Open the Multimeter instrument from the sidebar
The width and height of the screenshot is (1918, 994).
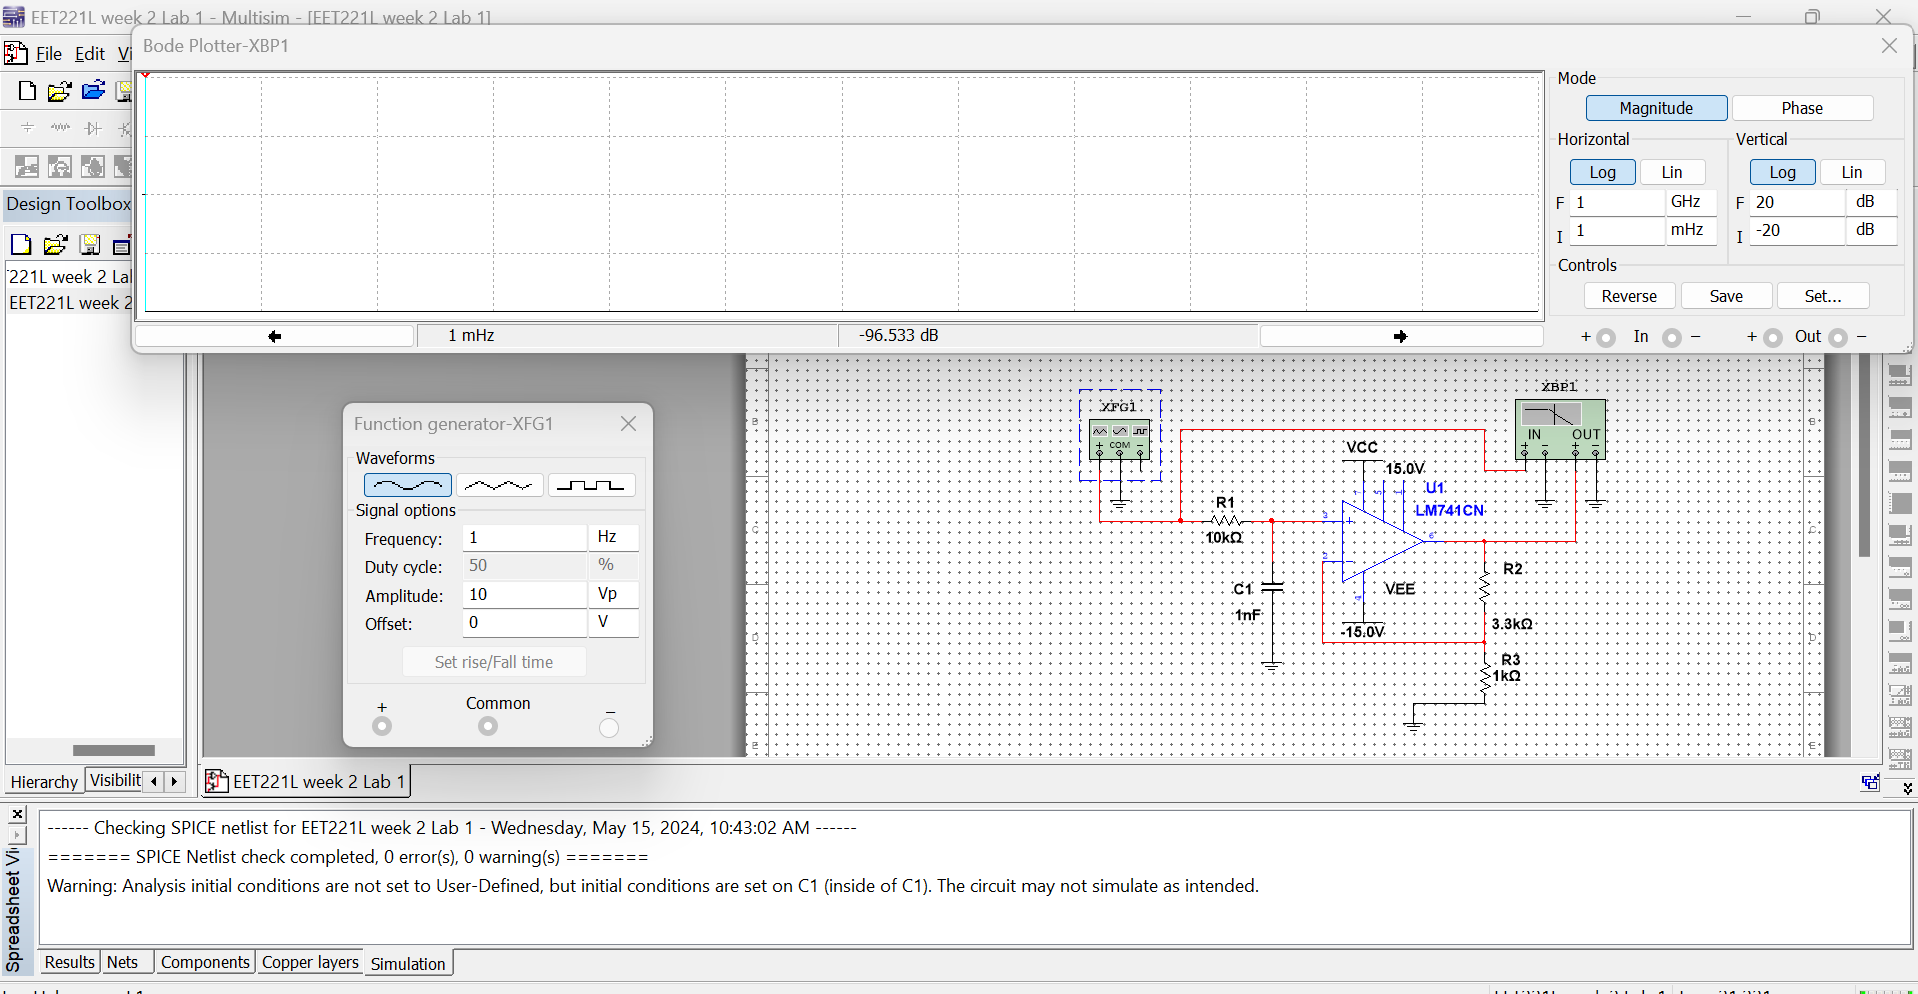click(x=1901, y=374)
